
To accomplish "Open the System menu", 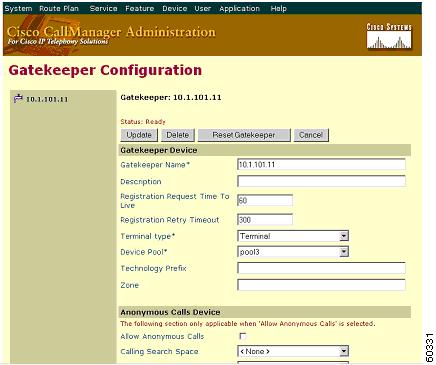I will point(18,8).
